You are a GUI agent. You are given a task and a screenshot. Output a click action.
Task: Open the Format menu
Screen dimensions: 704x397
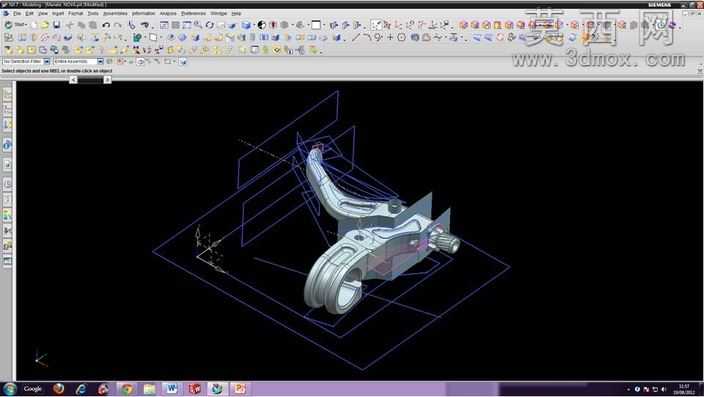[75, 13]
